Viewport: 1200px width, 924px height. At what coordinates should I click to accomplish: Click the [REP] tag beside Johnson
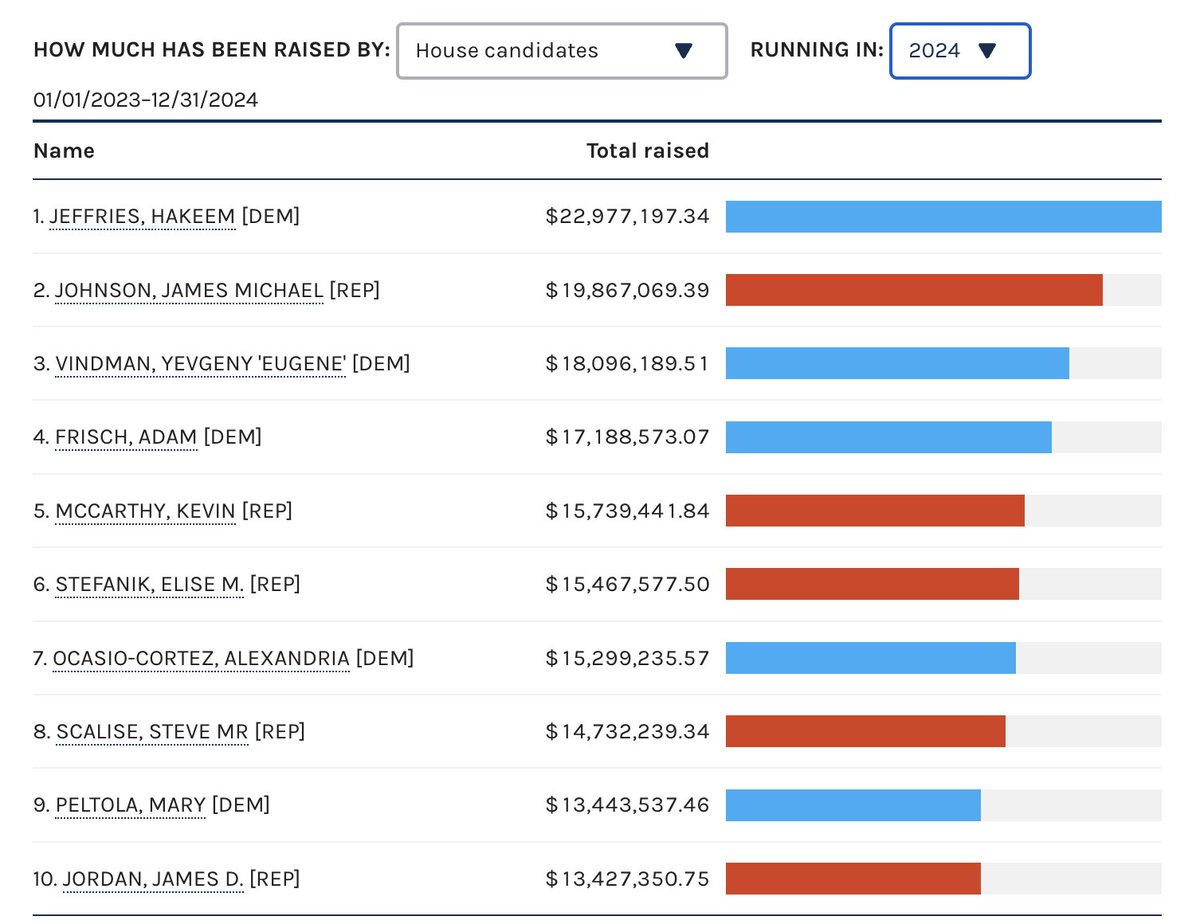(x=355, y=290)
